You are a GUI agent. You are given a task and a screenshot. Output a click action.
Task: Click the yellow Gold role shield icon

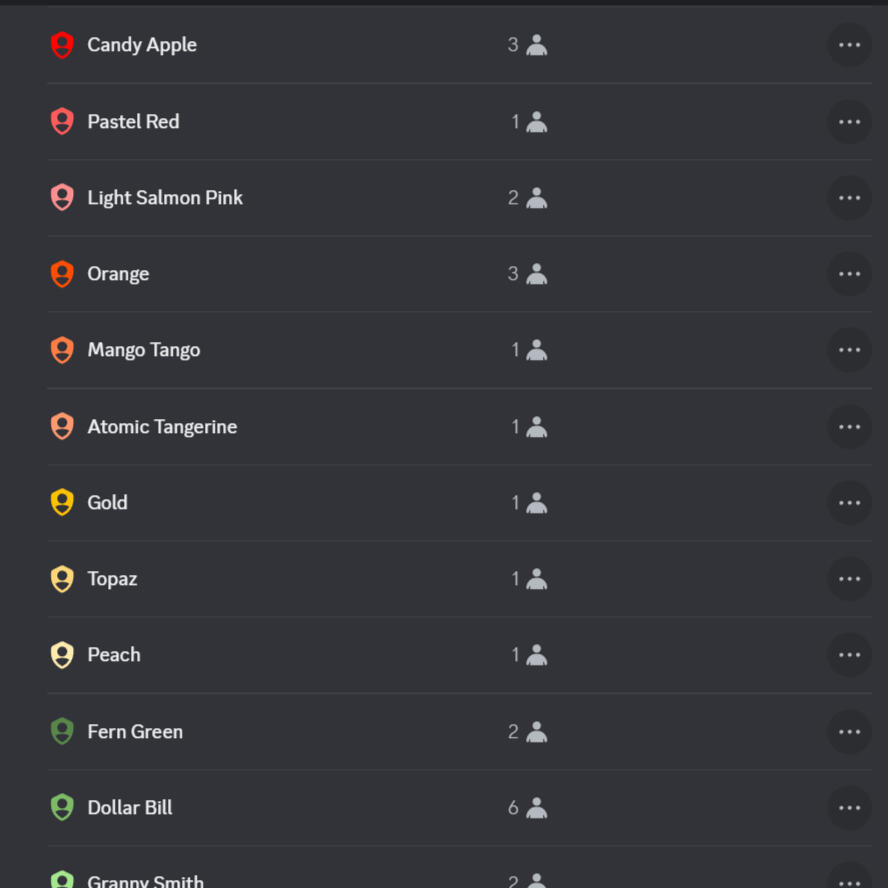pos(62,502)
